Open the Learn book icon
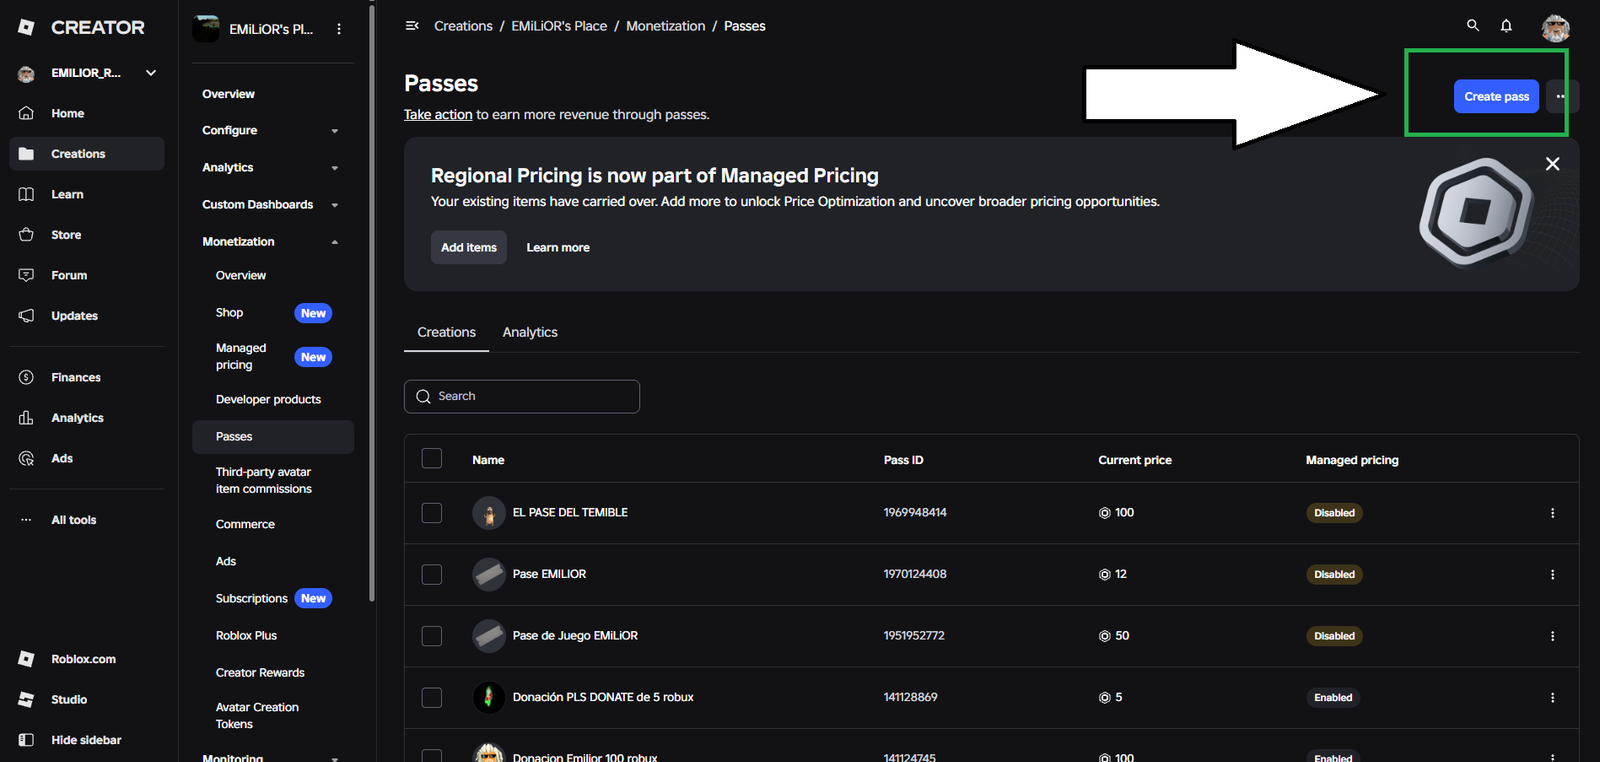The width and height of the screenshot is (1600, 762). tap(27, 194)
